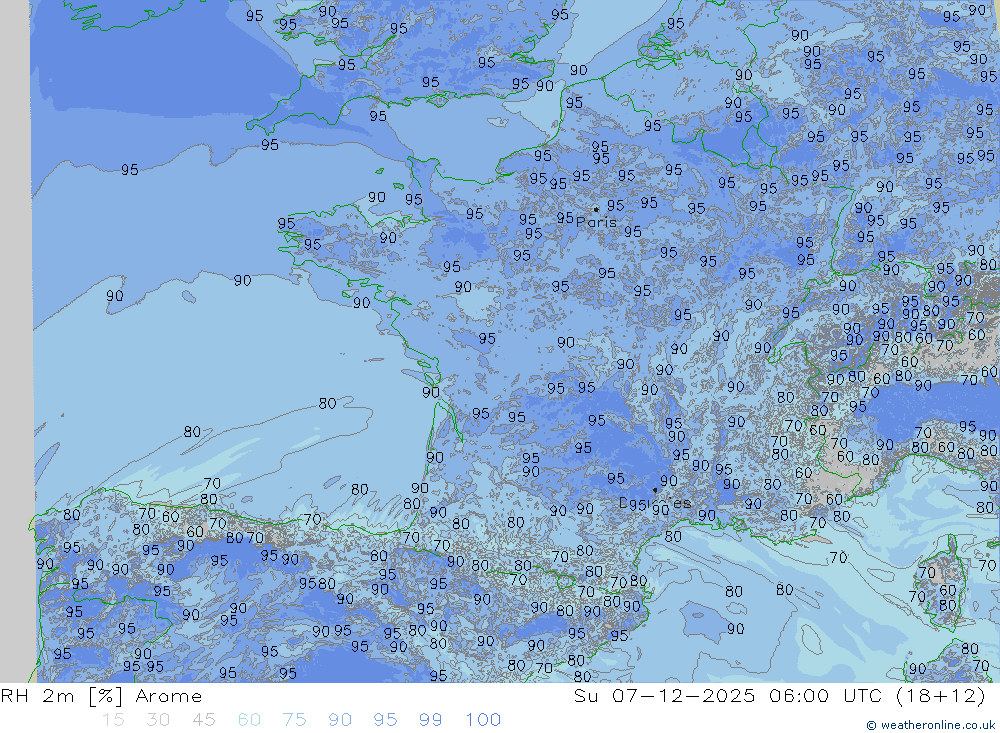
Task: Click the date 'Su 07-12-2025 06:00 UTC (18+12)'
Action: click(780, 696)
